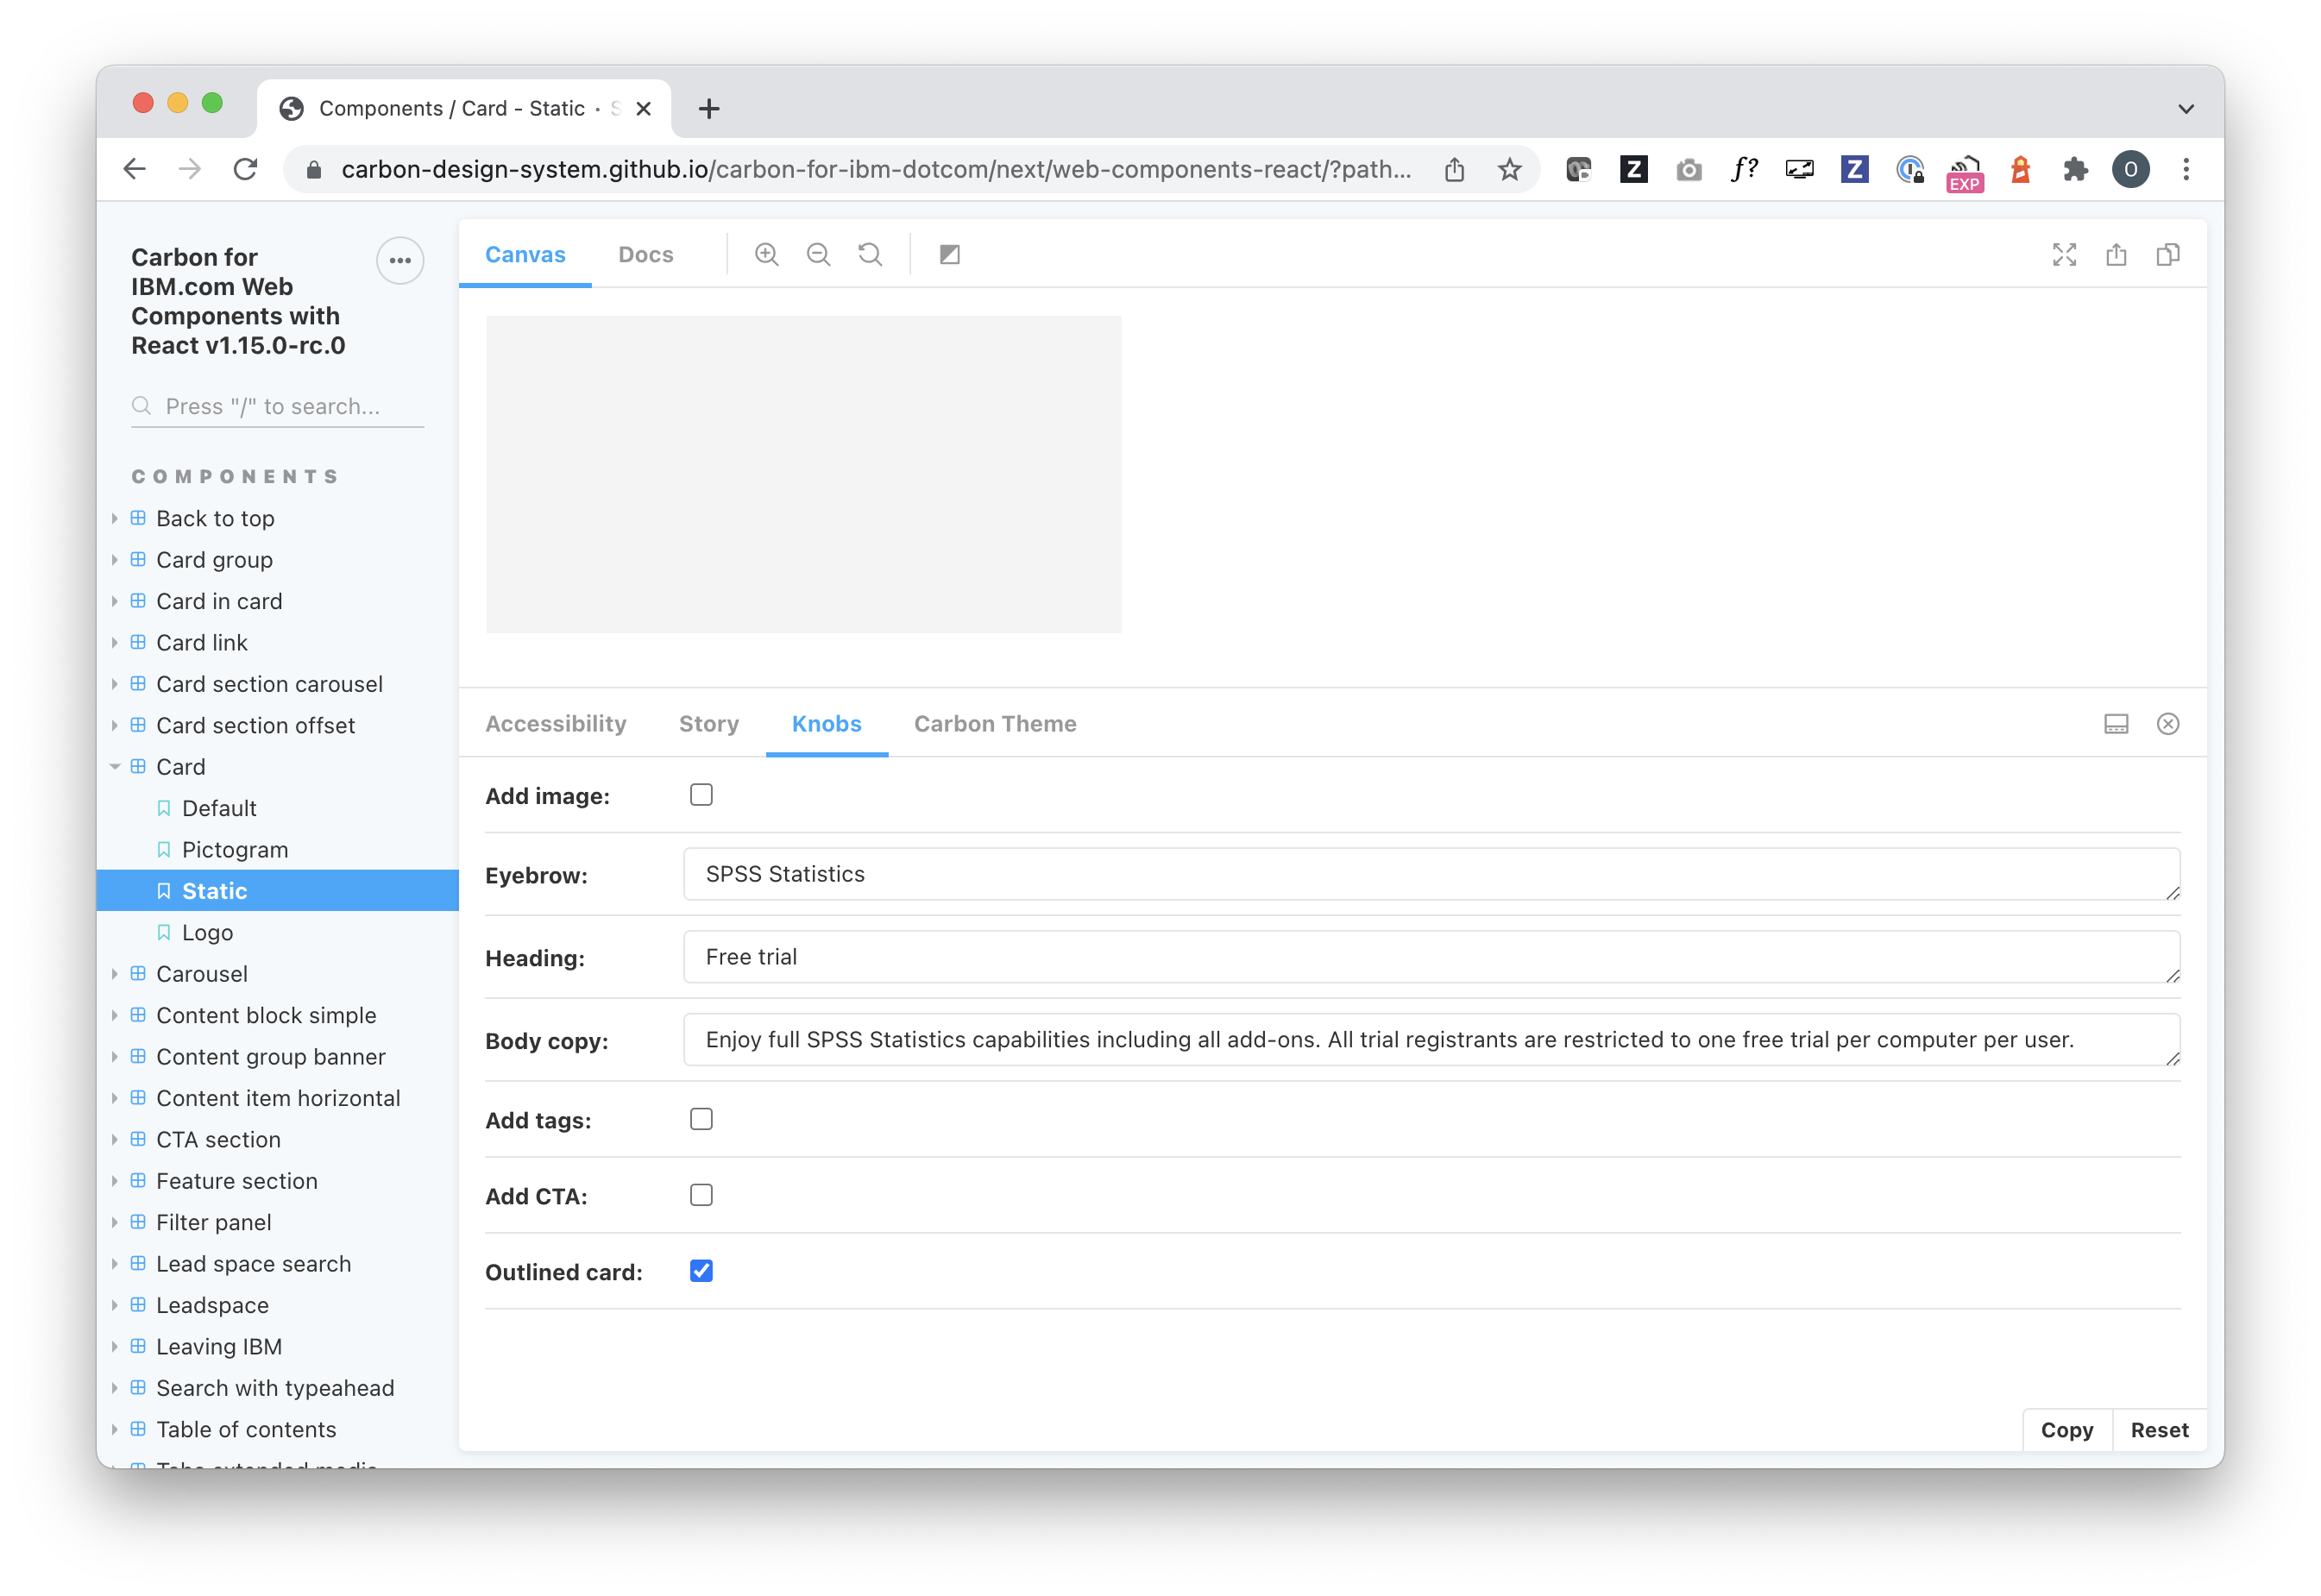The height and width of the screenshot is (1596, 2321).
Task: Reset canvas zoom level
Action: point(870,254)
